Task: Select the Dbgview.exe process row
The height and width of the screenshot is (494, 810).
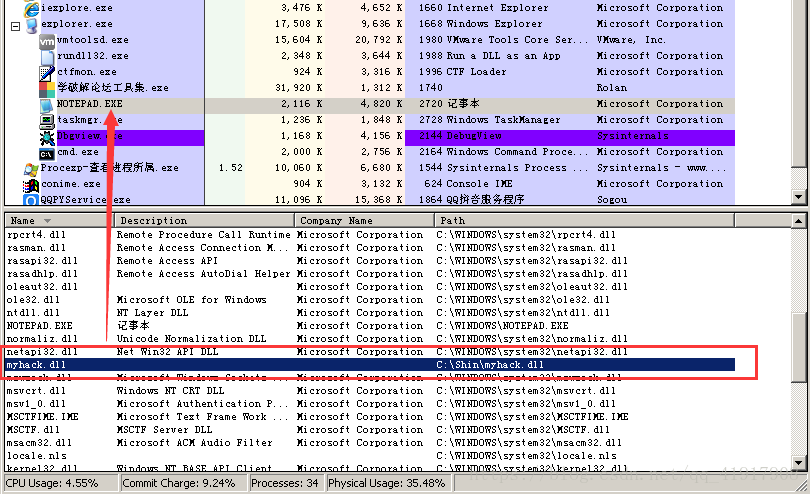Action: [369, 136]
